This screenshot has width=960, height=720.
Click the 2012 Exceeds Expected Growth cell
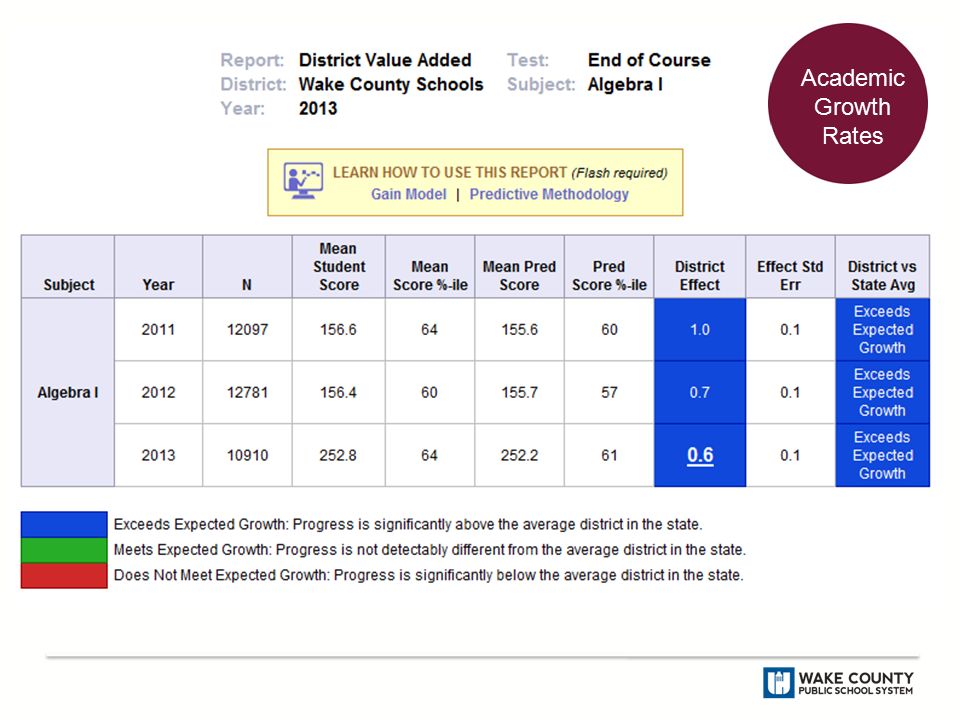click(x=882, y=392)
